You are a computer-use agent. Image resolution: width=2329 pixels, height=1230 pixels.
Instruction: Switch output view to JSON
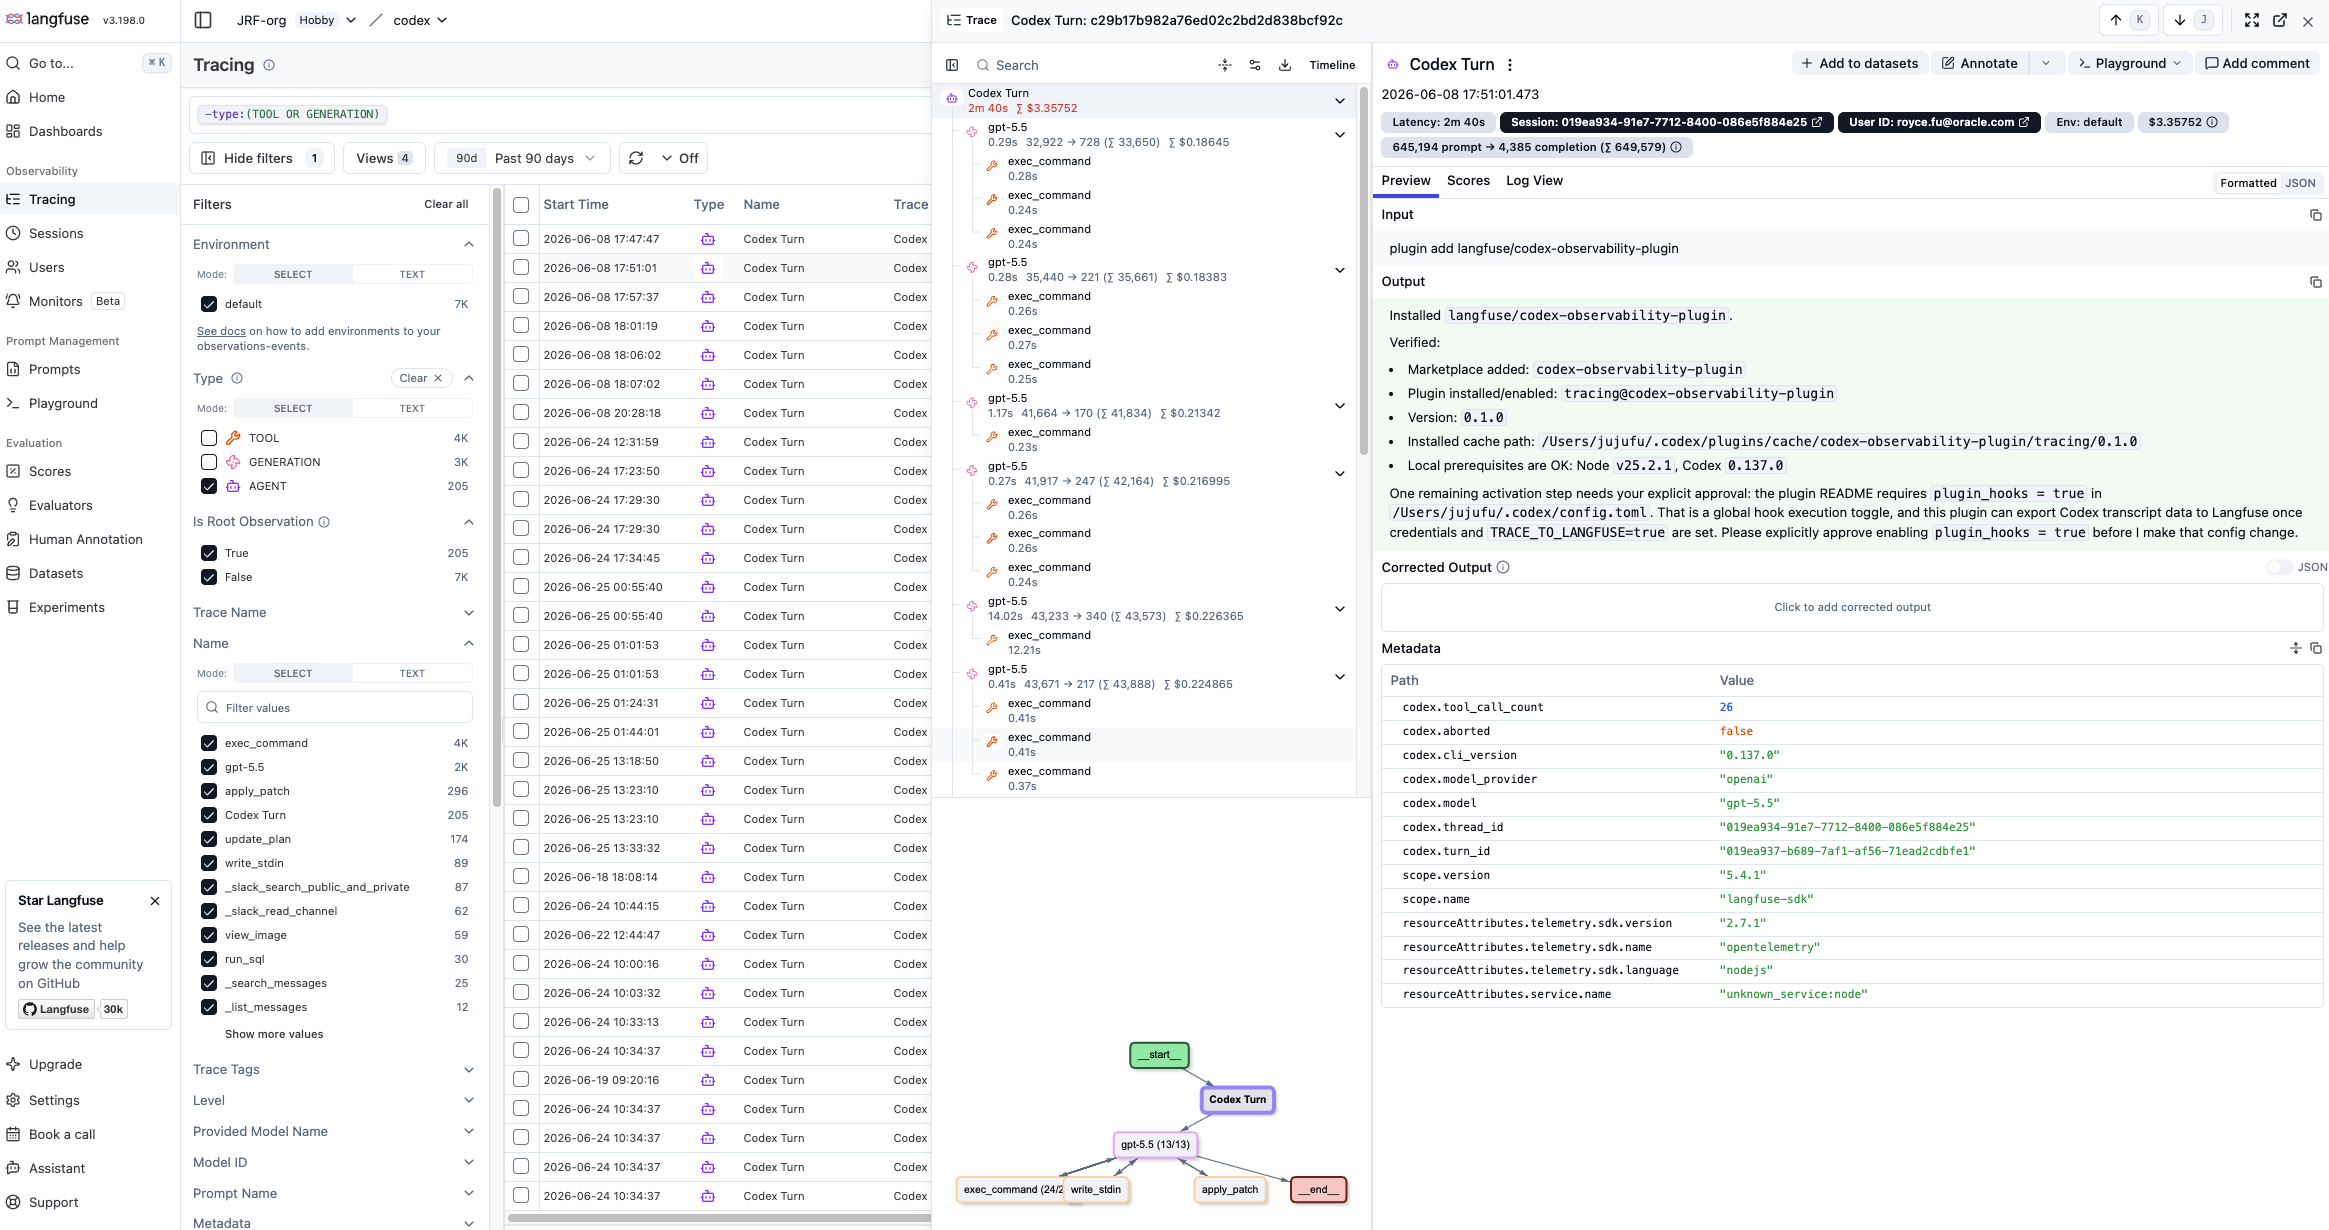click(x=2300, y=183)
